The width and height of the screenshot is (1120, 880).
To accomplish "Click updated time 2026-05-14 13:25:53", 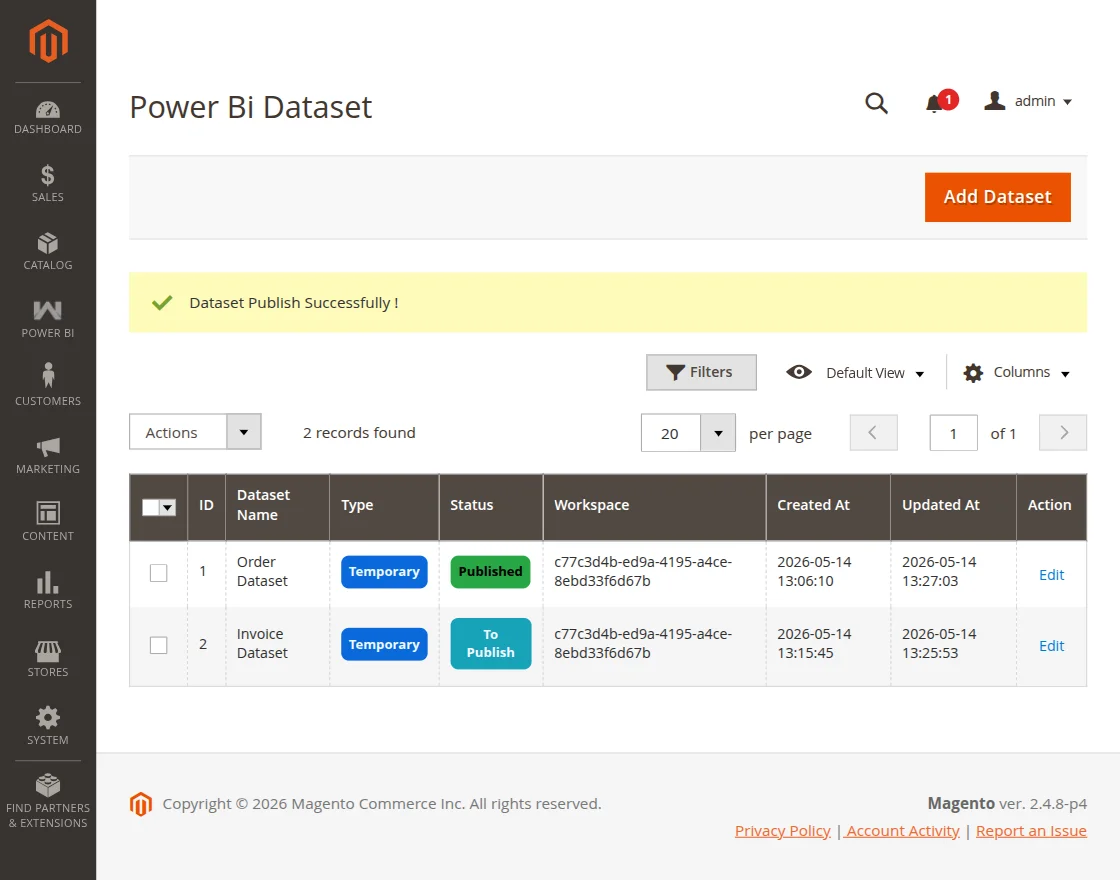I will [x=939, y=644].
